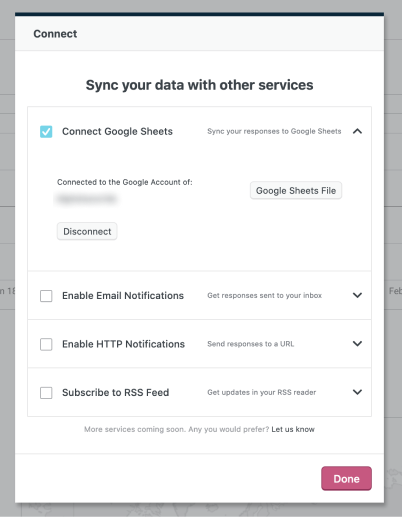This screenshot has height=517, width=402.
Task: Select the Enable Email Notifications label
Action: click(123, 296)
